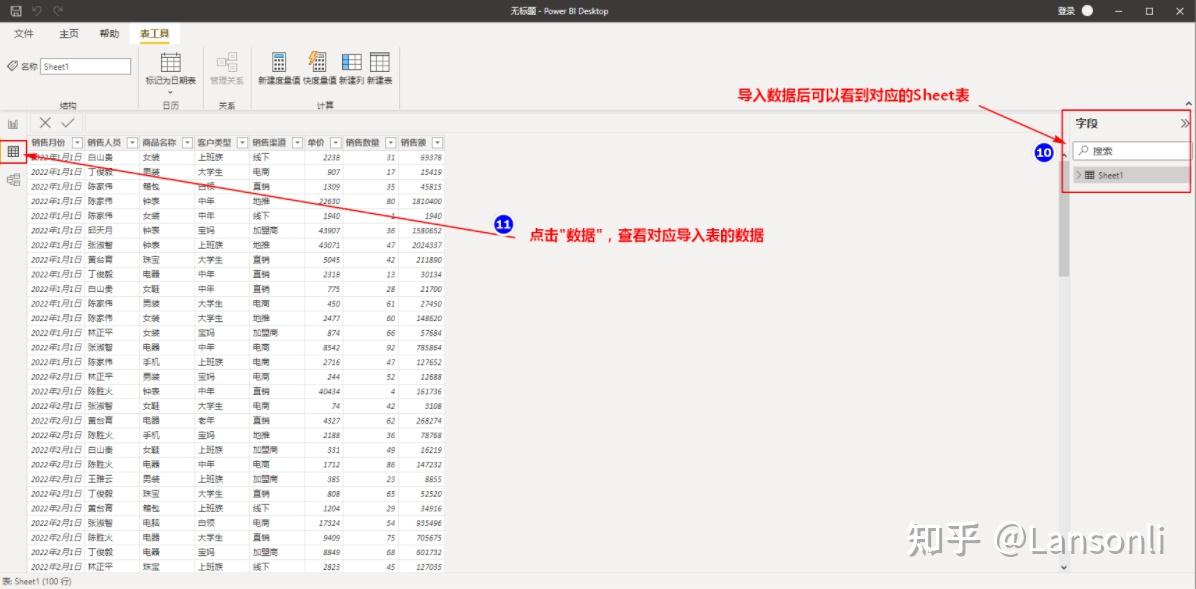1196x589 pixels.
Task: Switch to Report view in left sidebar
Action: pyautogui.click(x=13, y=124)
